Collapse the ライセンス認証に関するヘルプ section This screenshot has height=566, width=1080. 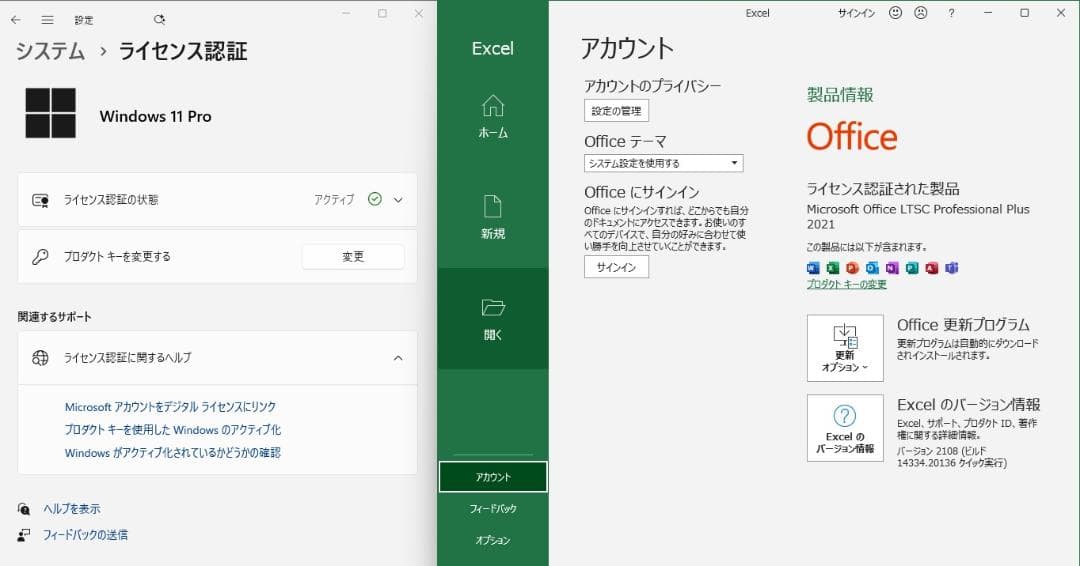click(x=398, y=358)
